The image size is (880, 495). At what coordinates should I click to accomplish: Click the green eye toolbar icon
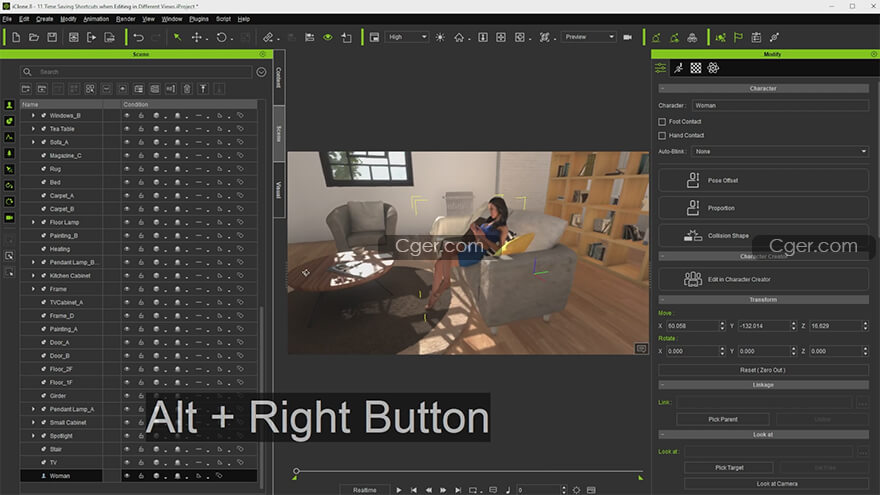(328, 38)
